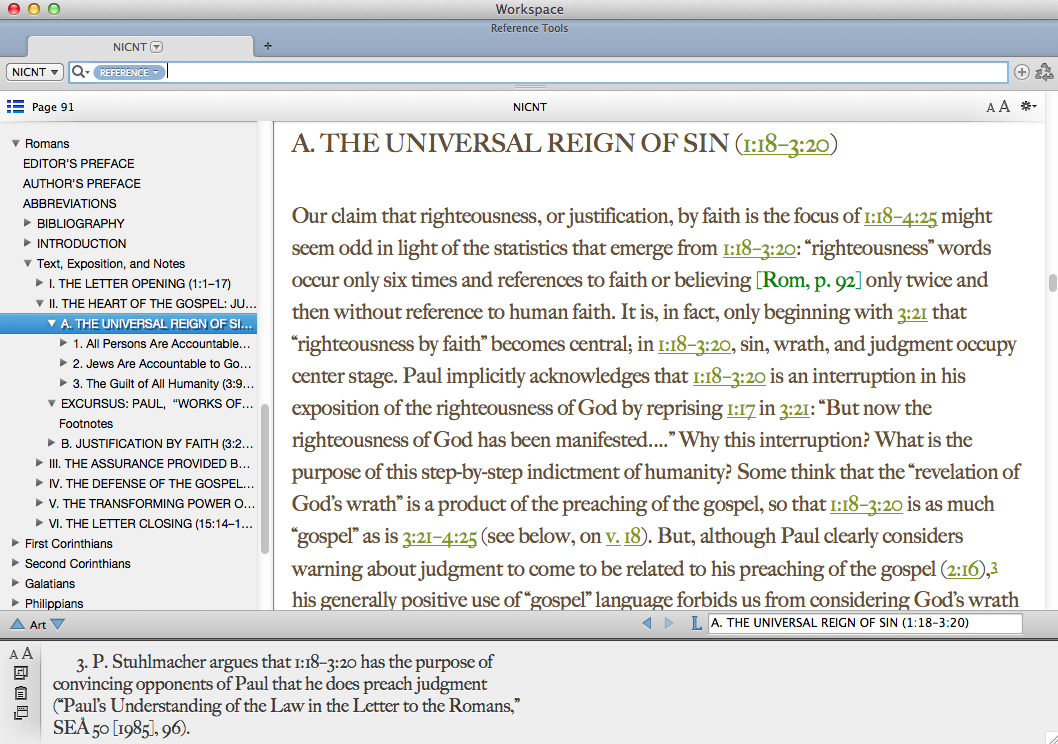Go forward with the right arrow

[669, 623]
